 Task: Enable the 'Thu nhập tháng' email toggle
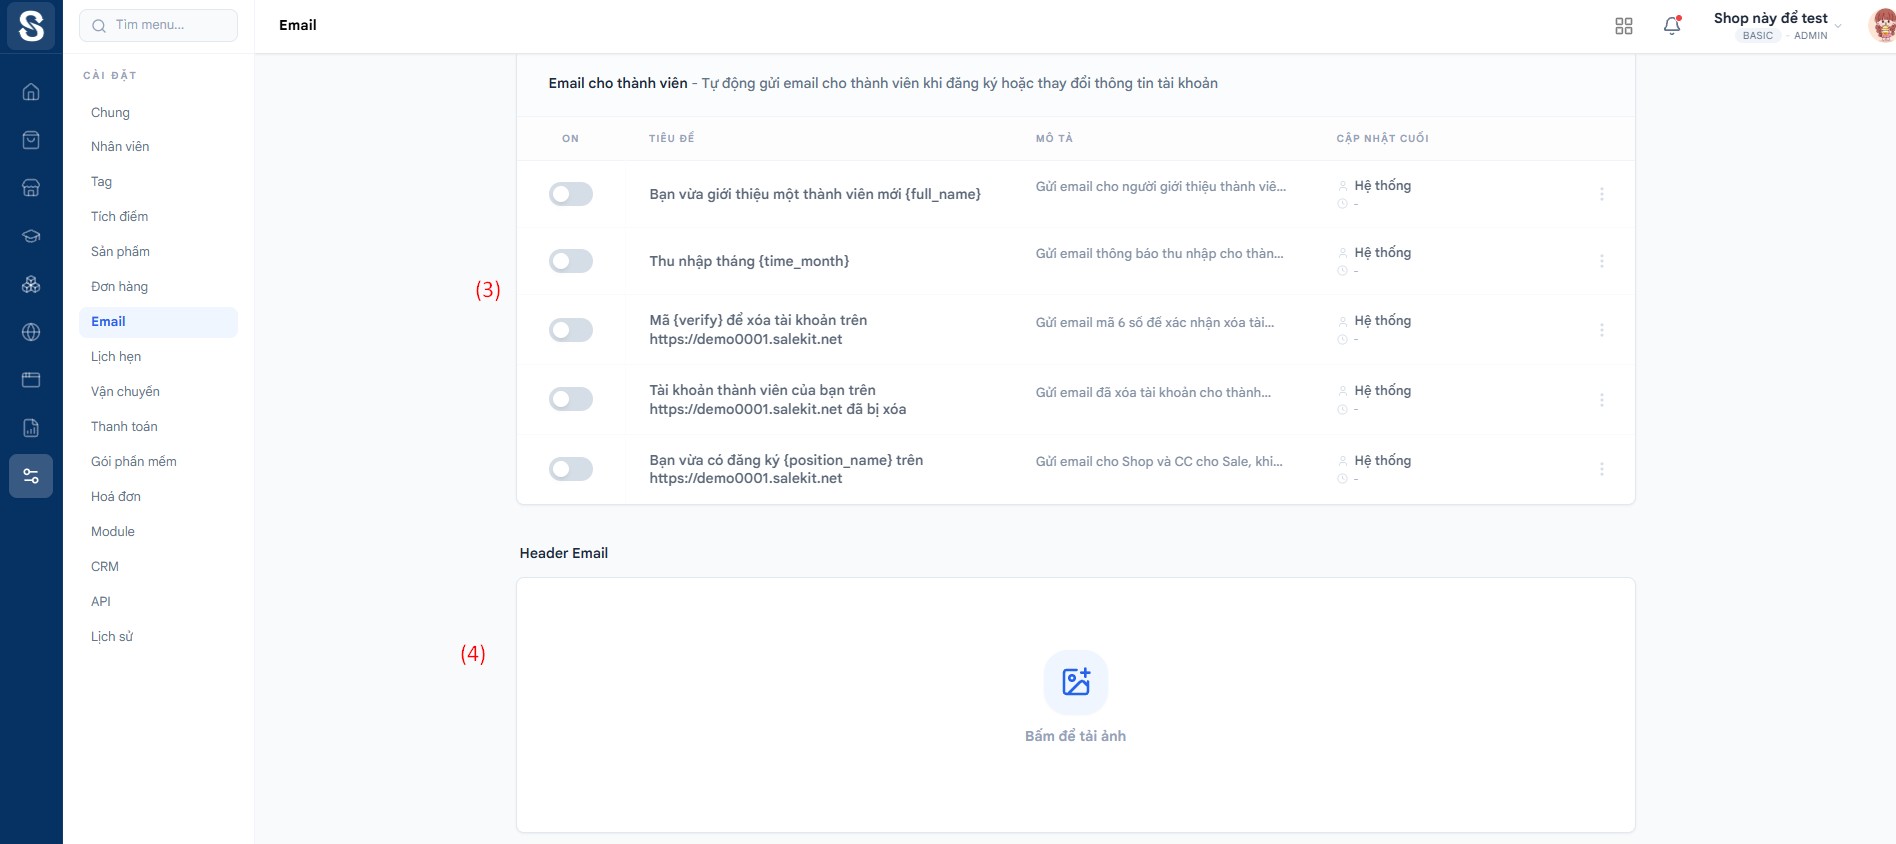[571, 261]
